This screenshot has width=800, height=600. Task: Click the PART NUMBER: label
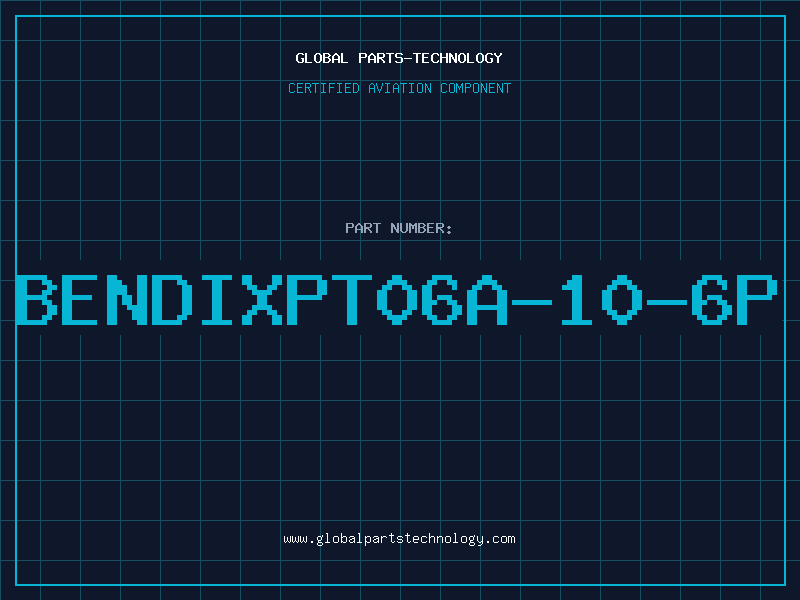399,228
